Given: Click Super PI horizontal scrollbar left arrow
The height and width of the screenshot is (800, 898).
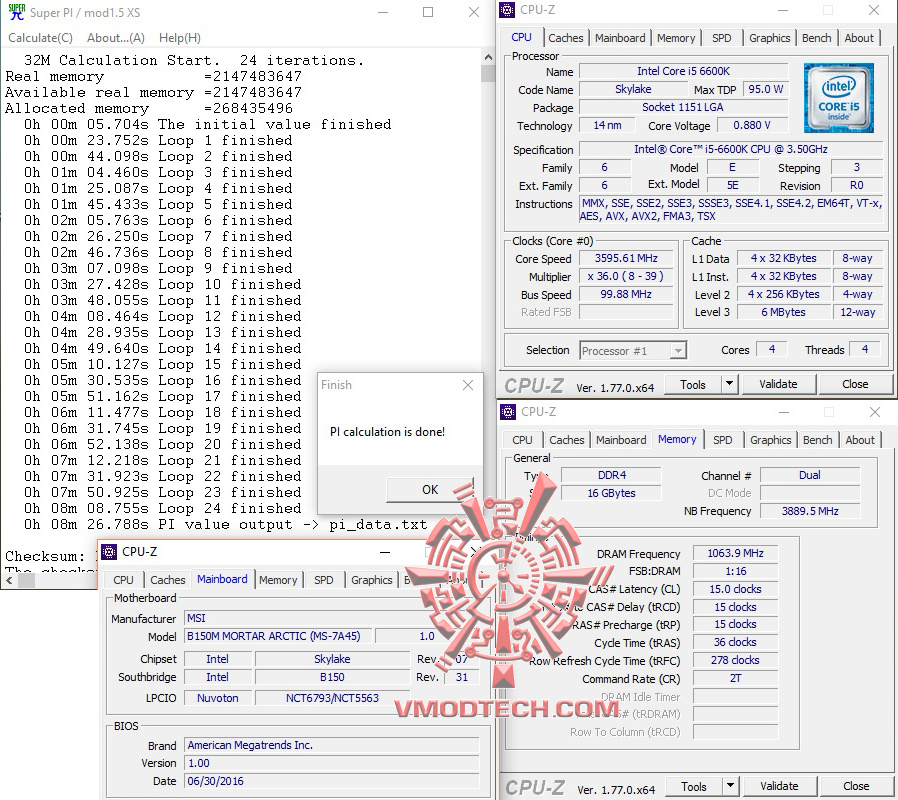Looking at the screenshot, I should [9, 580].
